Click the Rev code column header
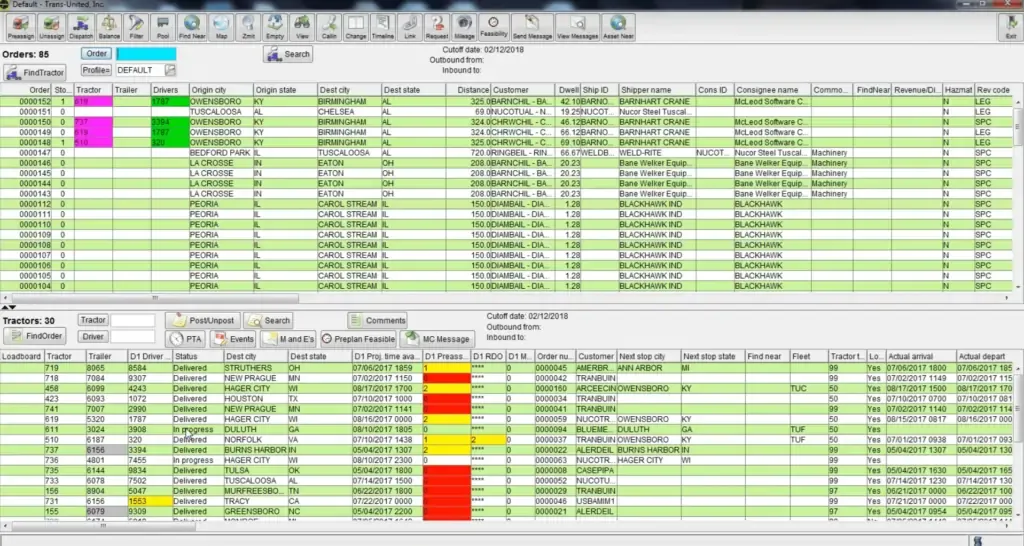 click(x=993, y=90)
